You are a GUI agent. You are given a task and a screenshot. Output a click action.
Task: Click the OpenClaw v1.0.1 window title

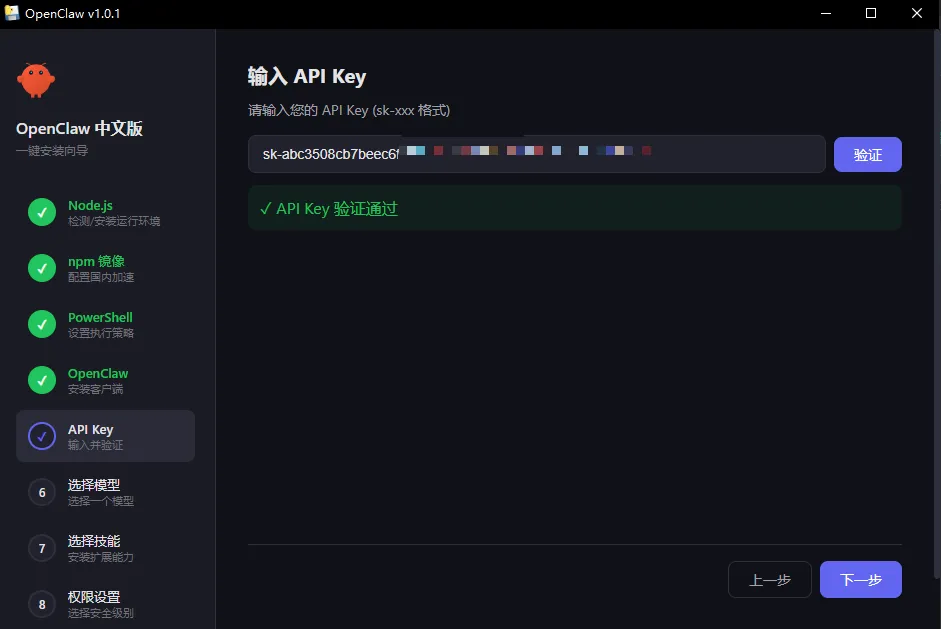pos(73,14)
